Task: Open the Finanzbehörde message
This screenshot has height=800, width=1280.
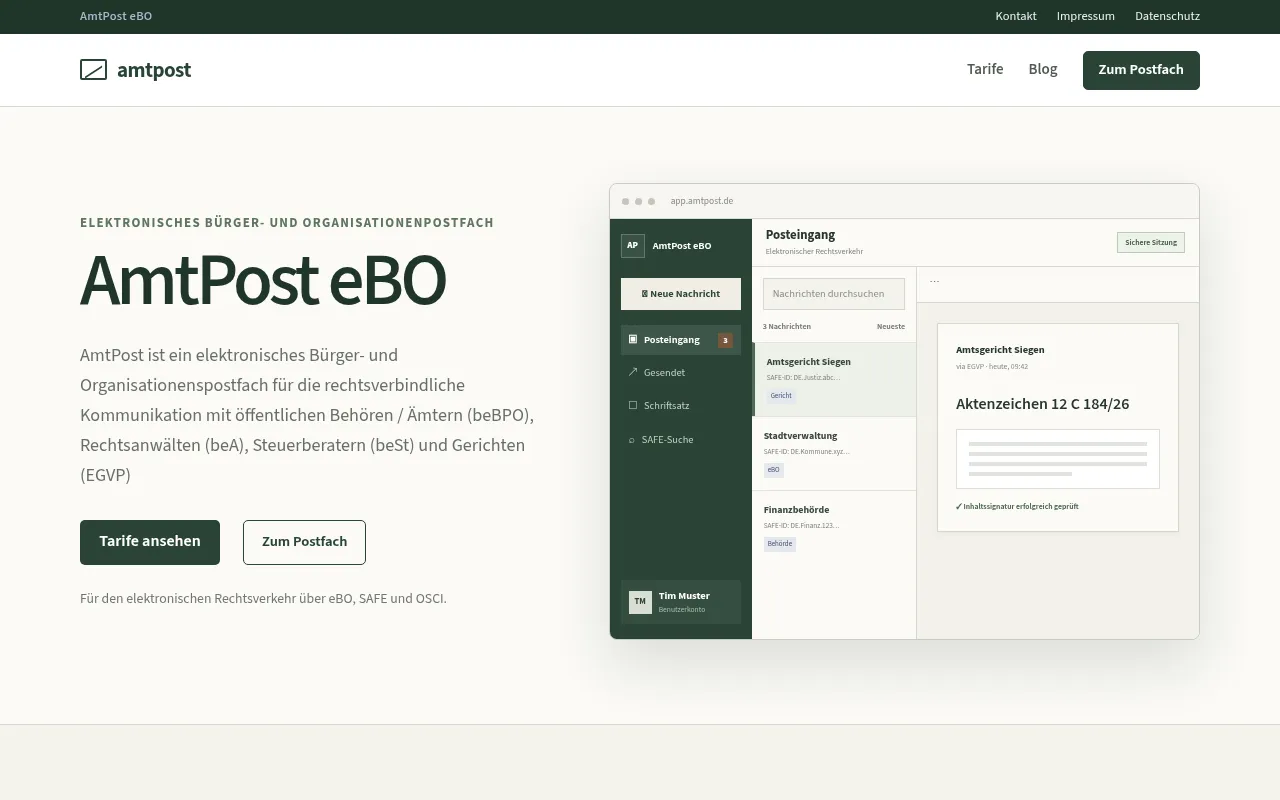Action: coord(834,528)
